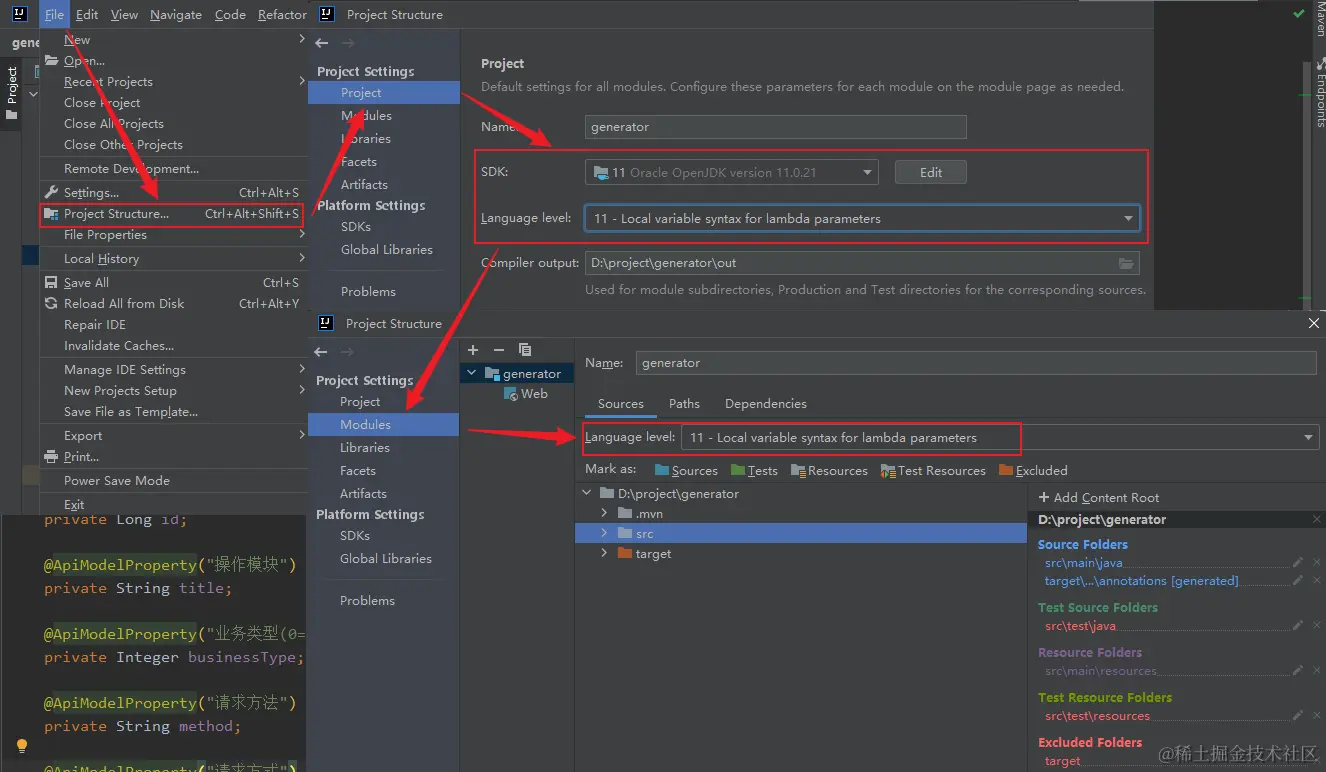The height and width of the screenshot is (772, 1326).
Task: Expand the target folder
Action: pos(604,553)
